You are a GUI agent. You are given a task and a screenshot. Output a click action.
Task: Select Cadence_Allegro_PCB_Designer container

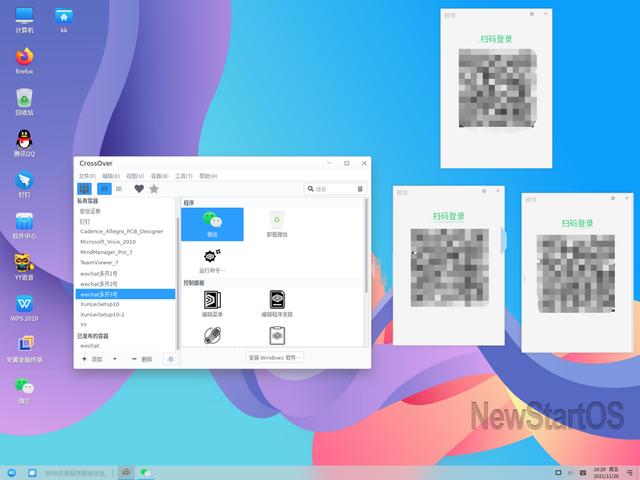125,231
